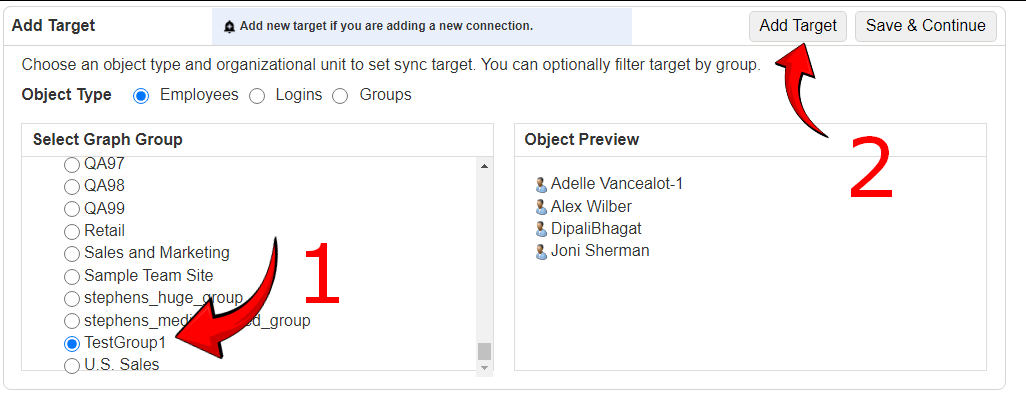
Task: Select the QA99 graph group
Action: (72, 209)
